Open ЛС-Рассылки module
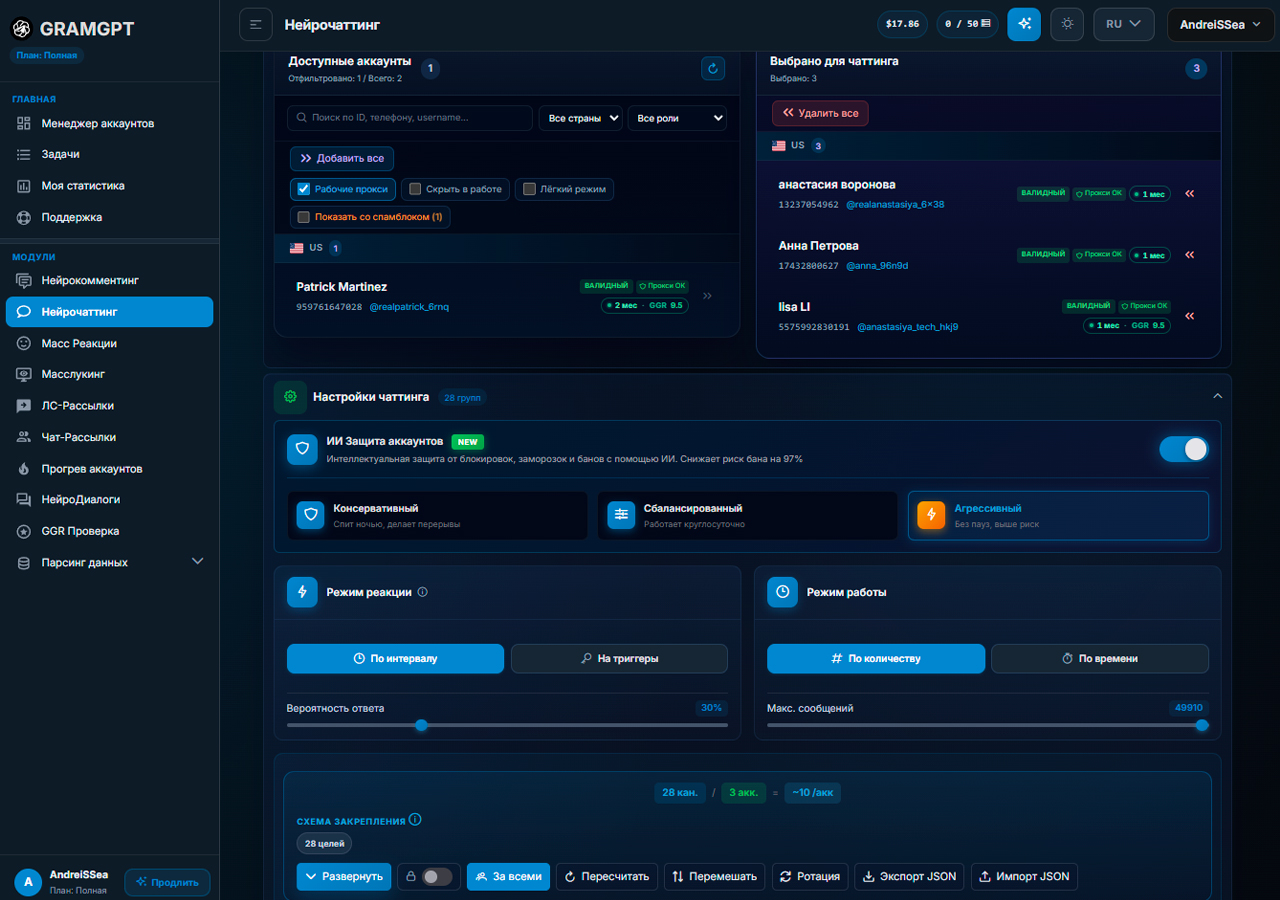This screenshot has height=900, width=1280. click(x=110, y=406)
